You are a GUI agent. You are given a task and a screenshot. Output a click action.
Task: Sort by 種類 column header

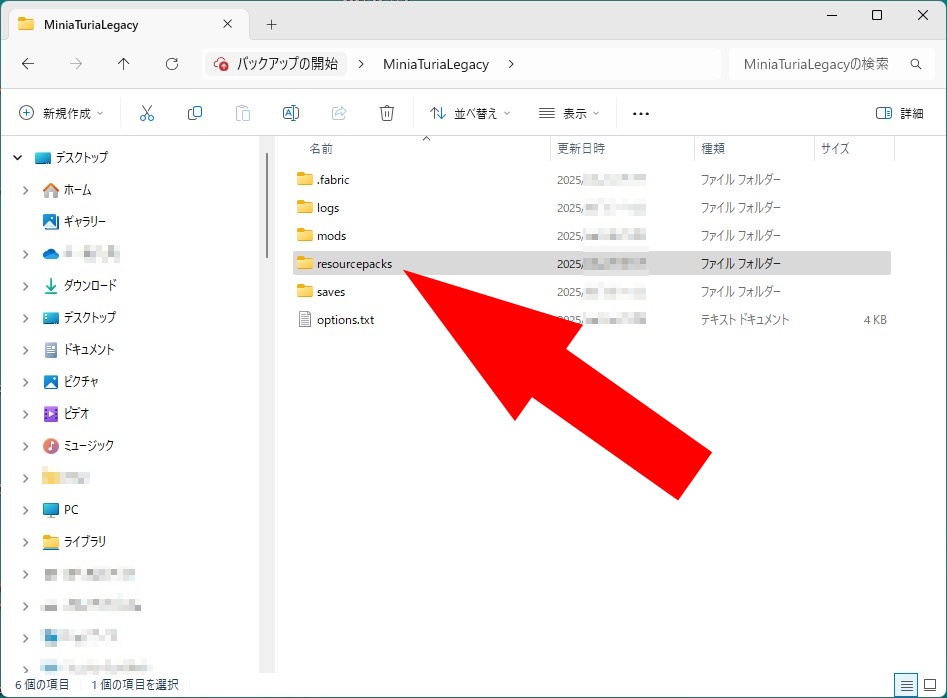713,149
